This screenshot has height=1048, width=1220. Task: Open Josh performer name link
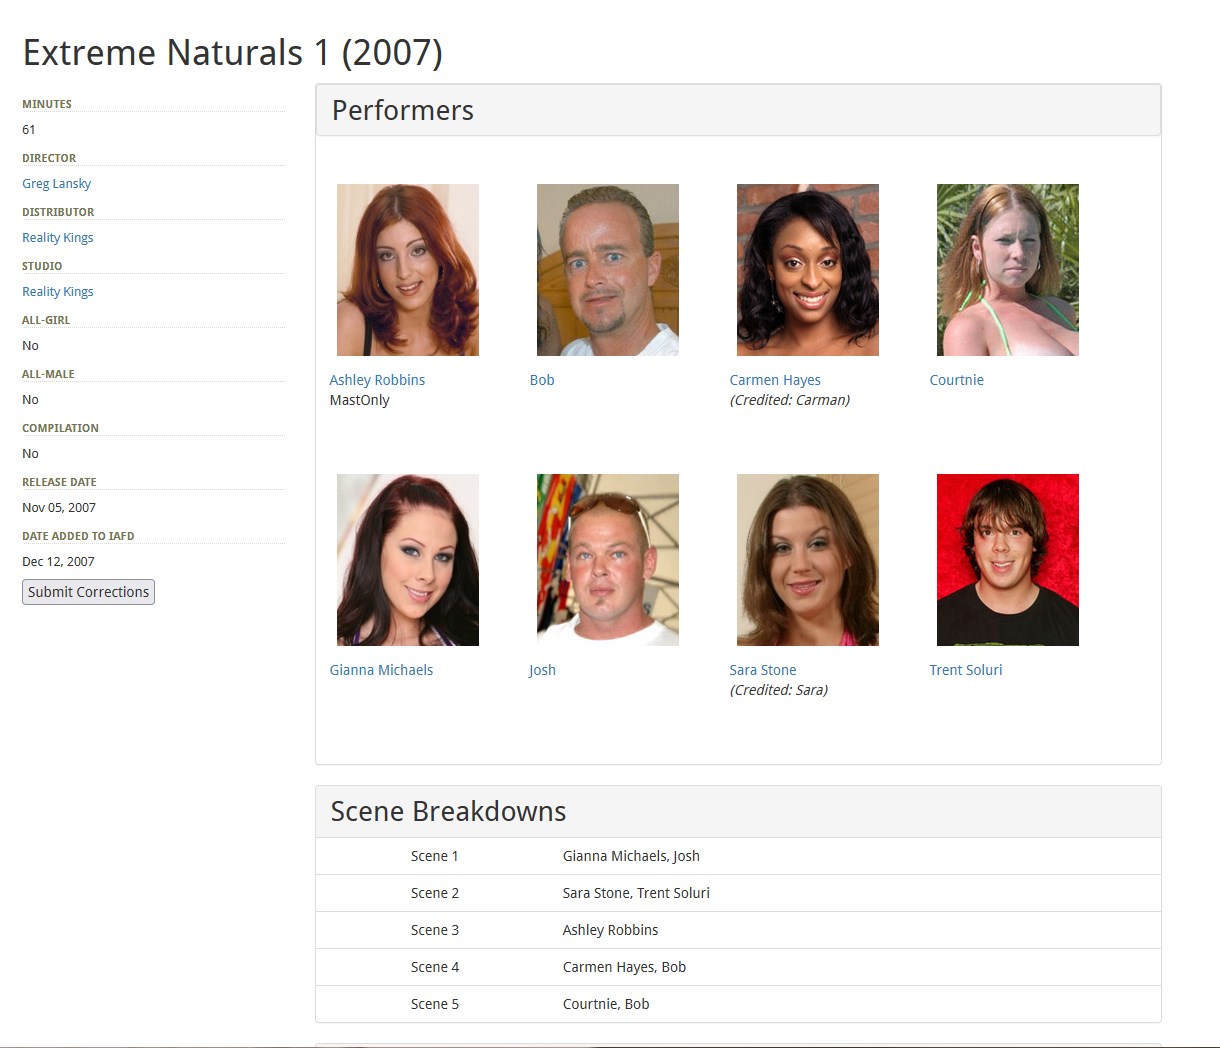(x=542, y=670)
